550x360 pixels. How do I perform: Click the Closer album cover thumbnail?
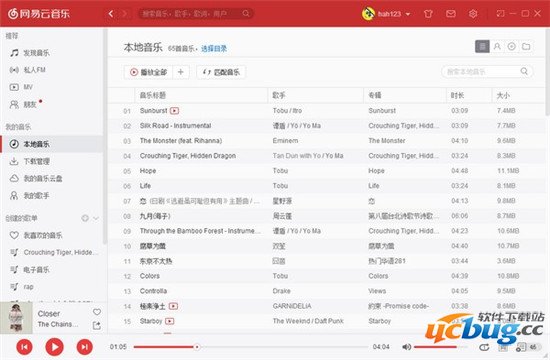pyautogui.click(x=16, y=318)
